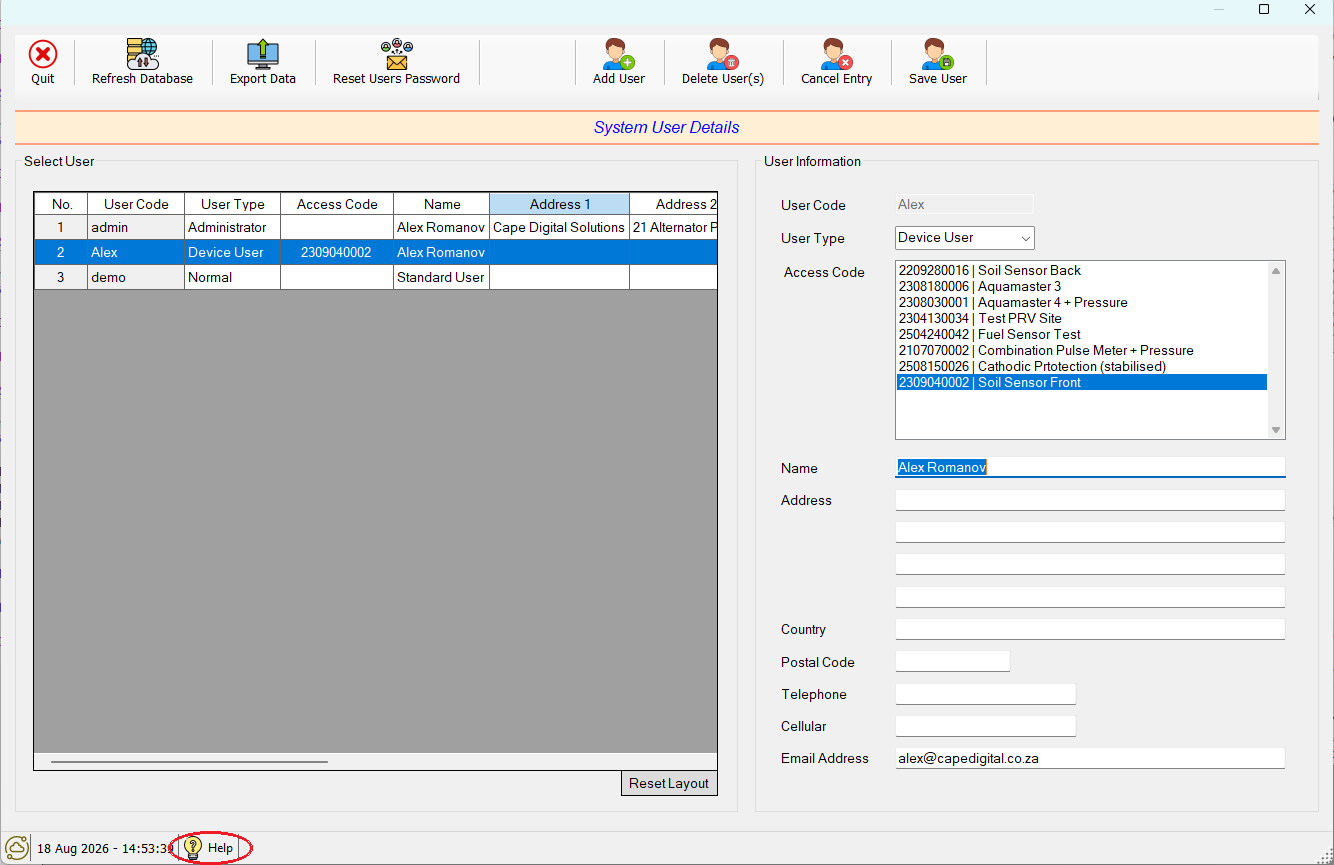
Task: Maximize the application window
Action: pos(1264,9)
